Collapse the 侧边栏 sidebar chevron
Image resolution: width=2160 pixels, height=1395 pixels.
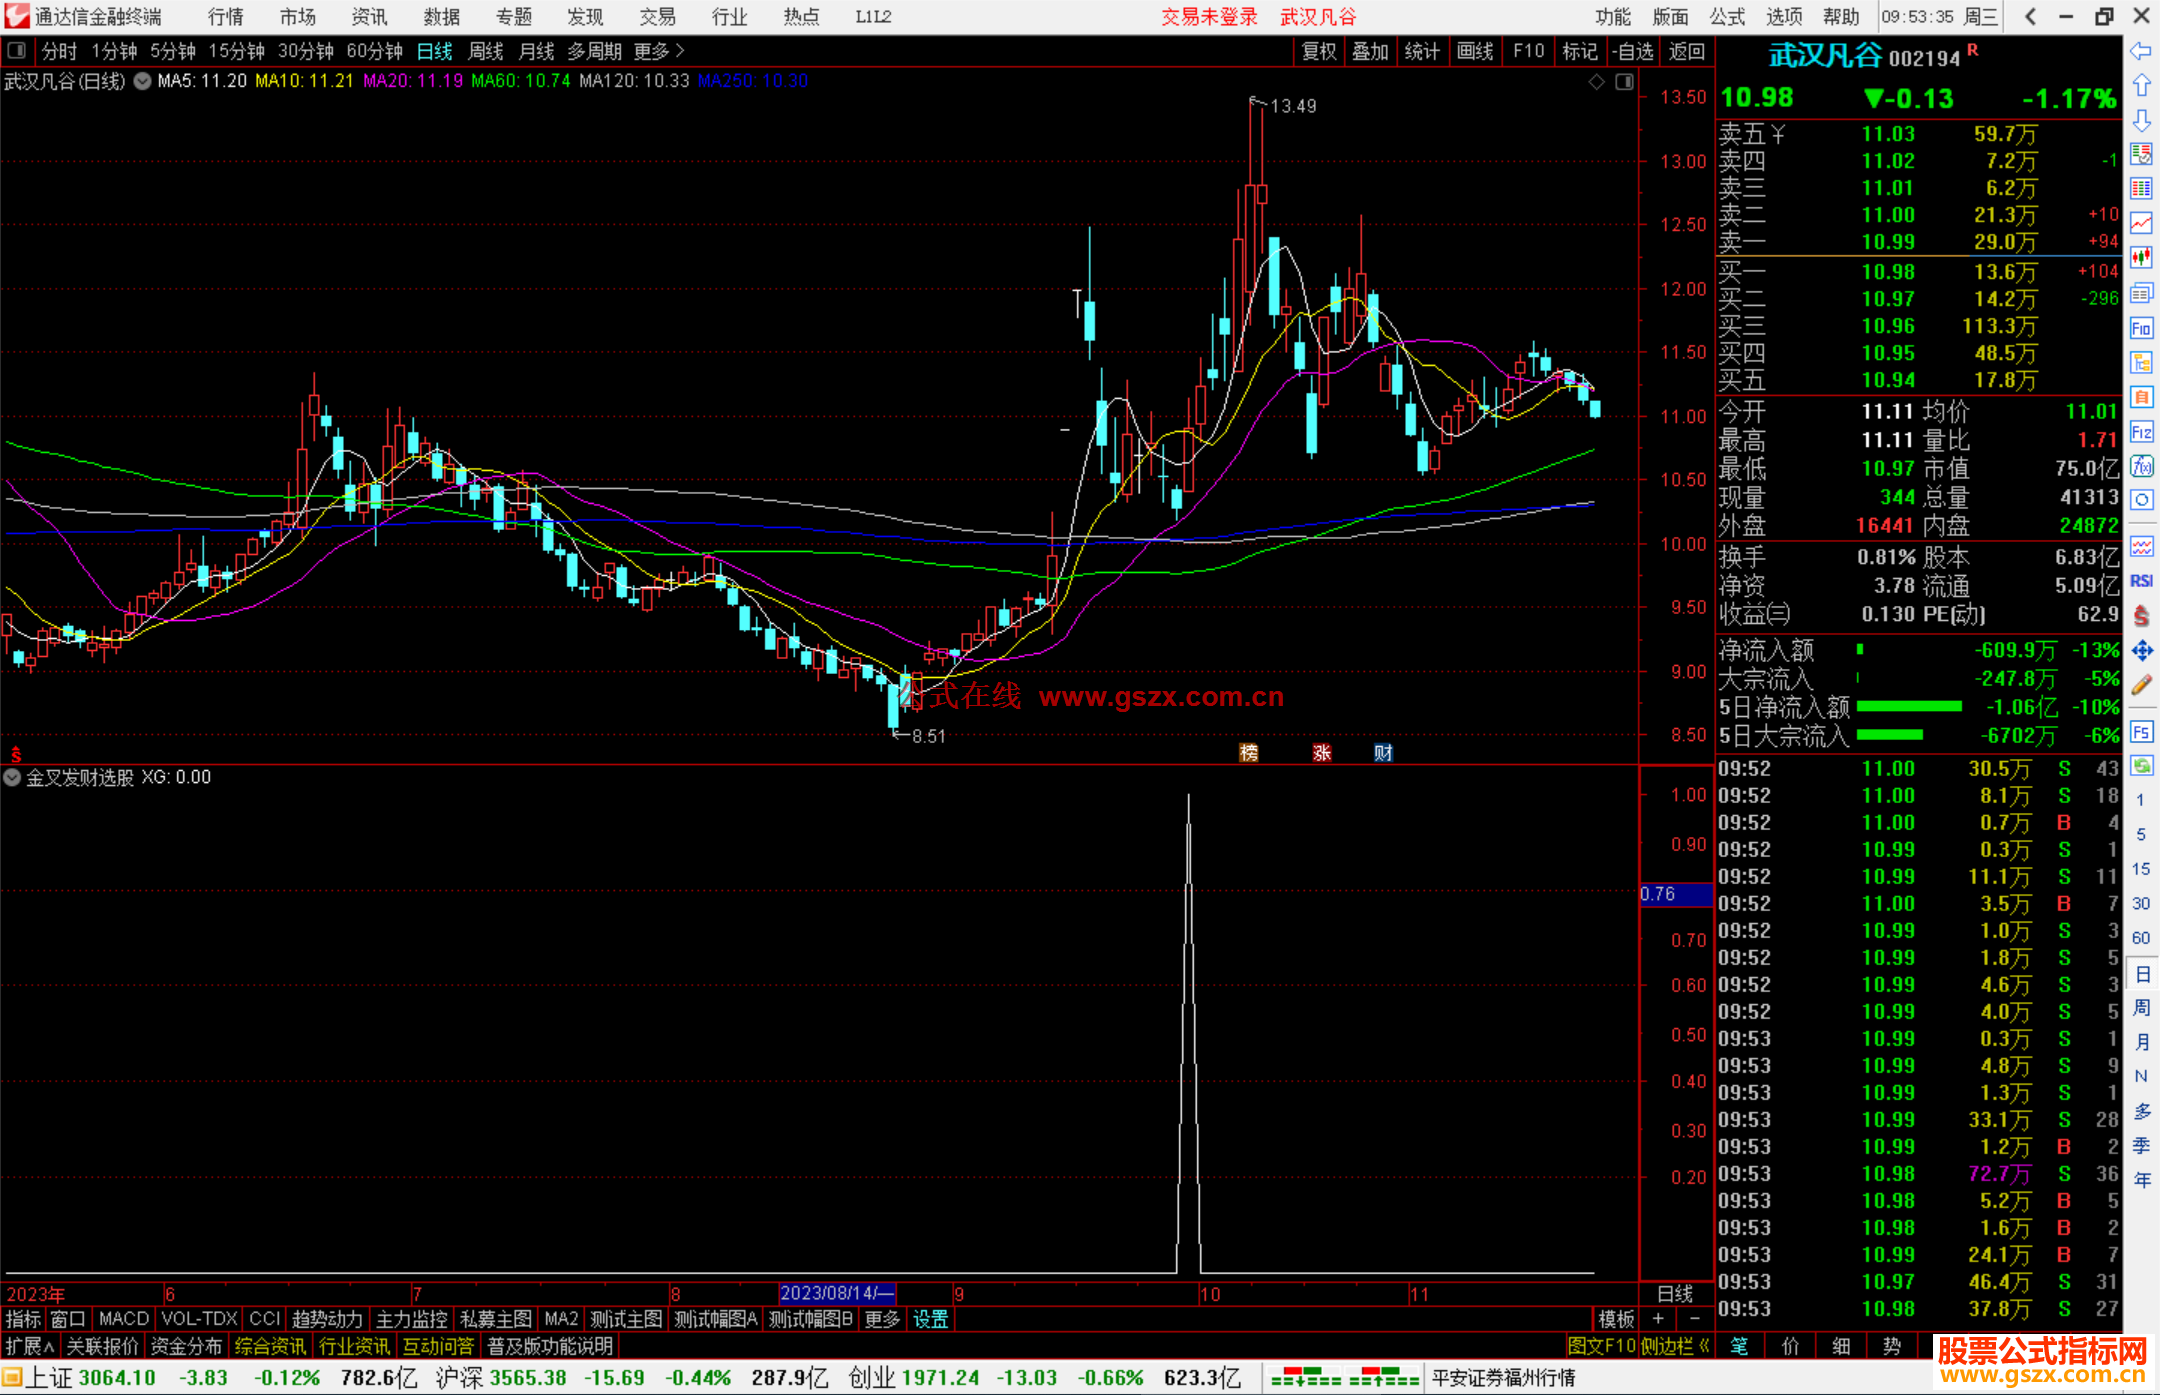tap(1703, 1346)
